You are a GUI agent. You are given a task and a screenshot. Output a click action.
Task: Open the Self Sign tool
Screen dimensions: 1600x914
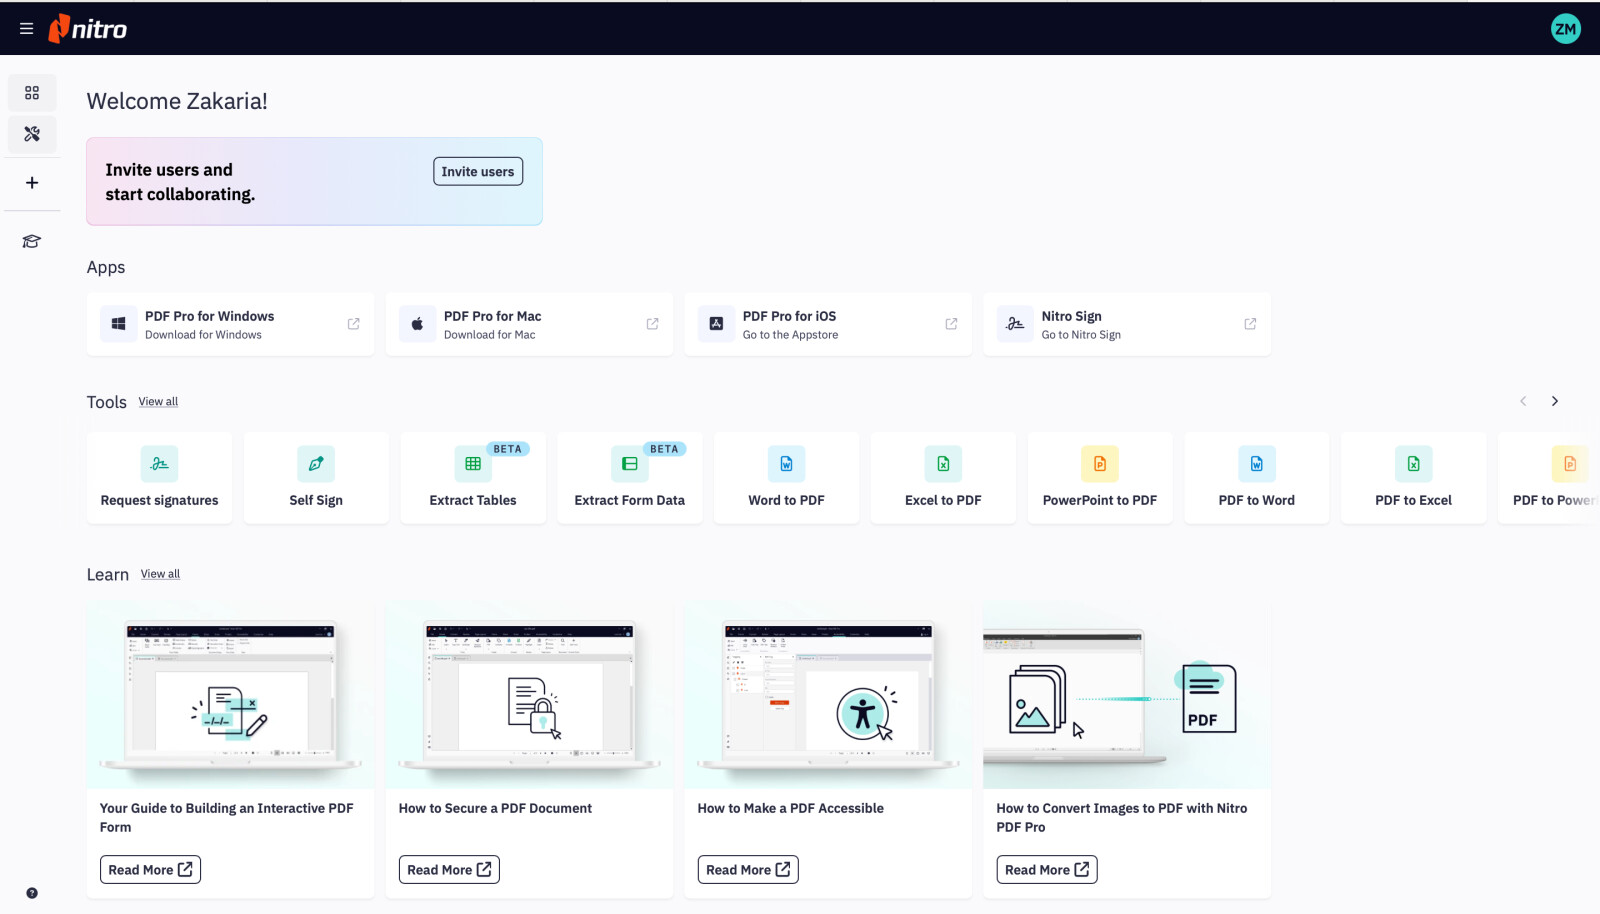click(x=316, y=478)
